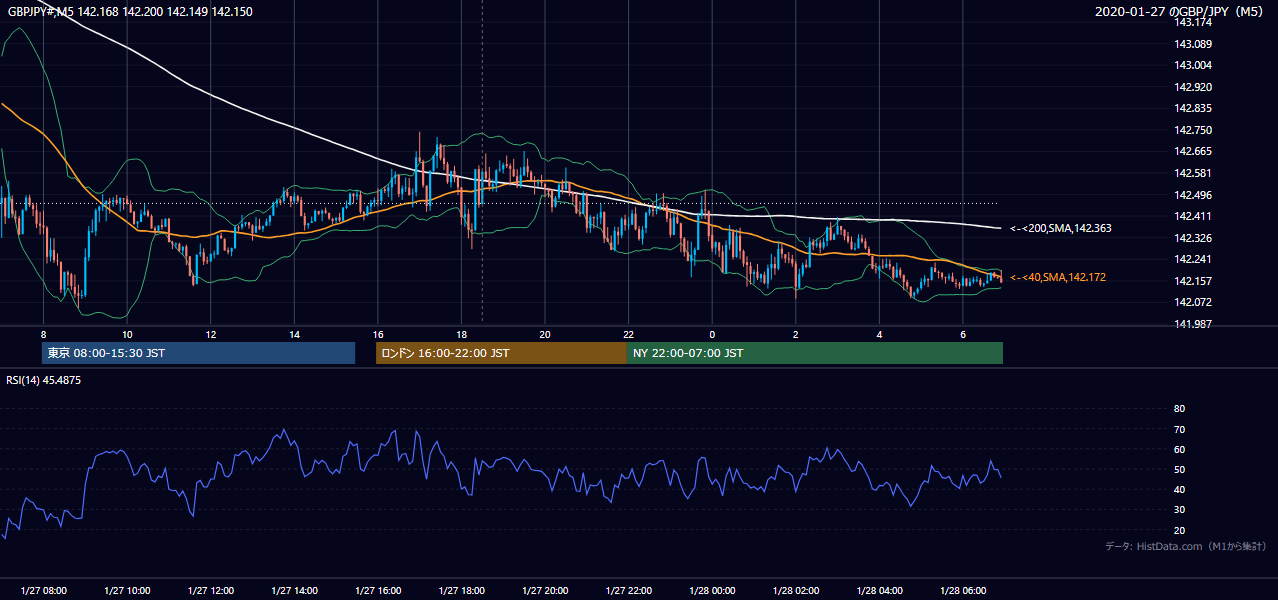Click RSI scale level 80
Screen dimensions: 1278x600
(x=1179, y=409)
